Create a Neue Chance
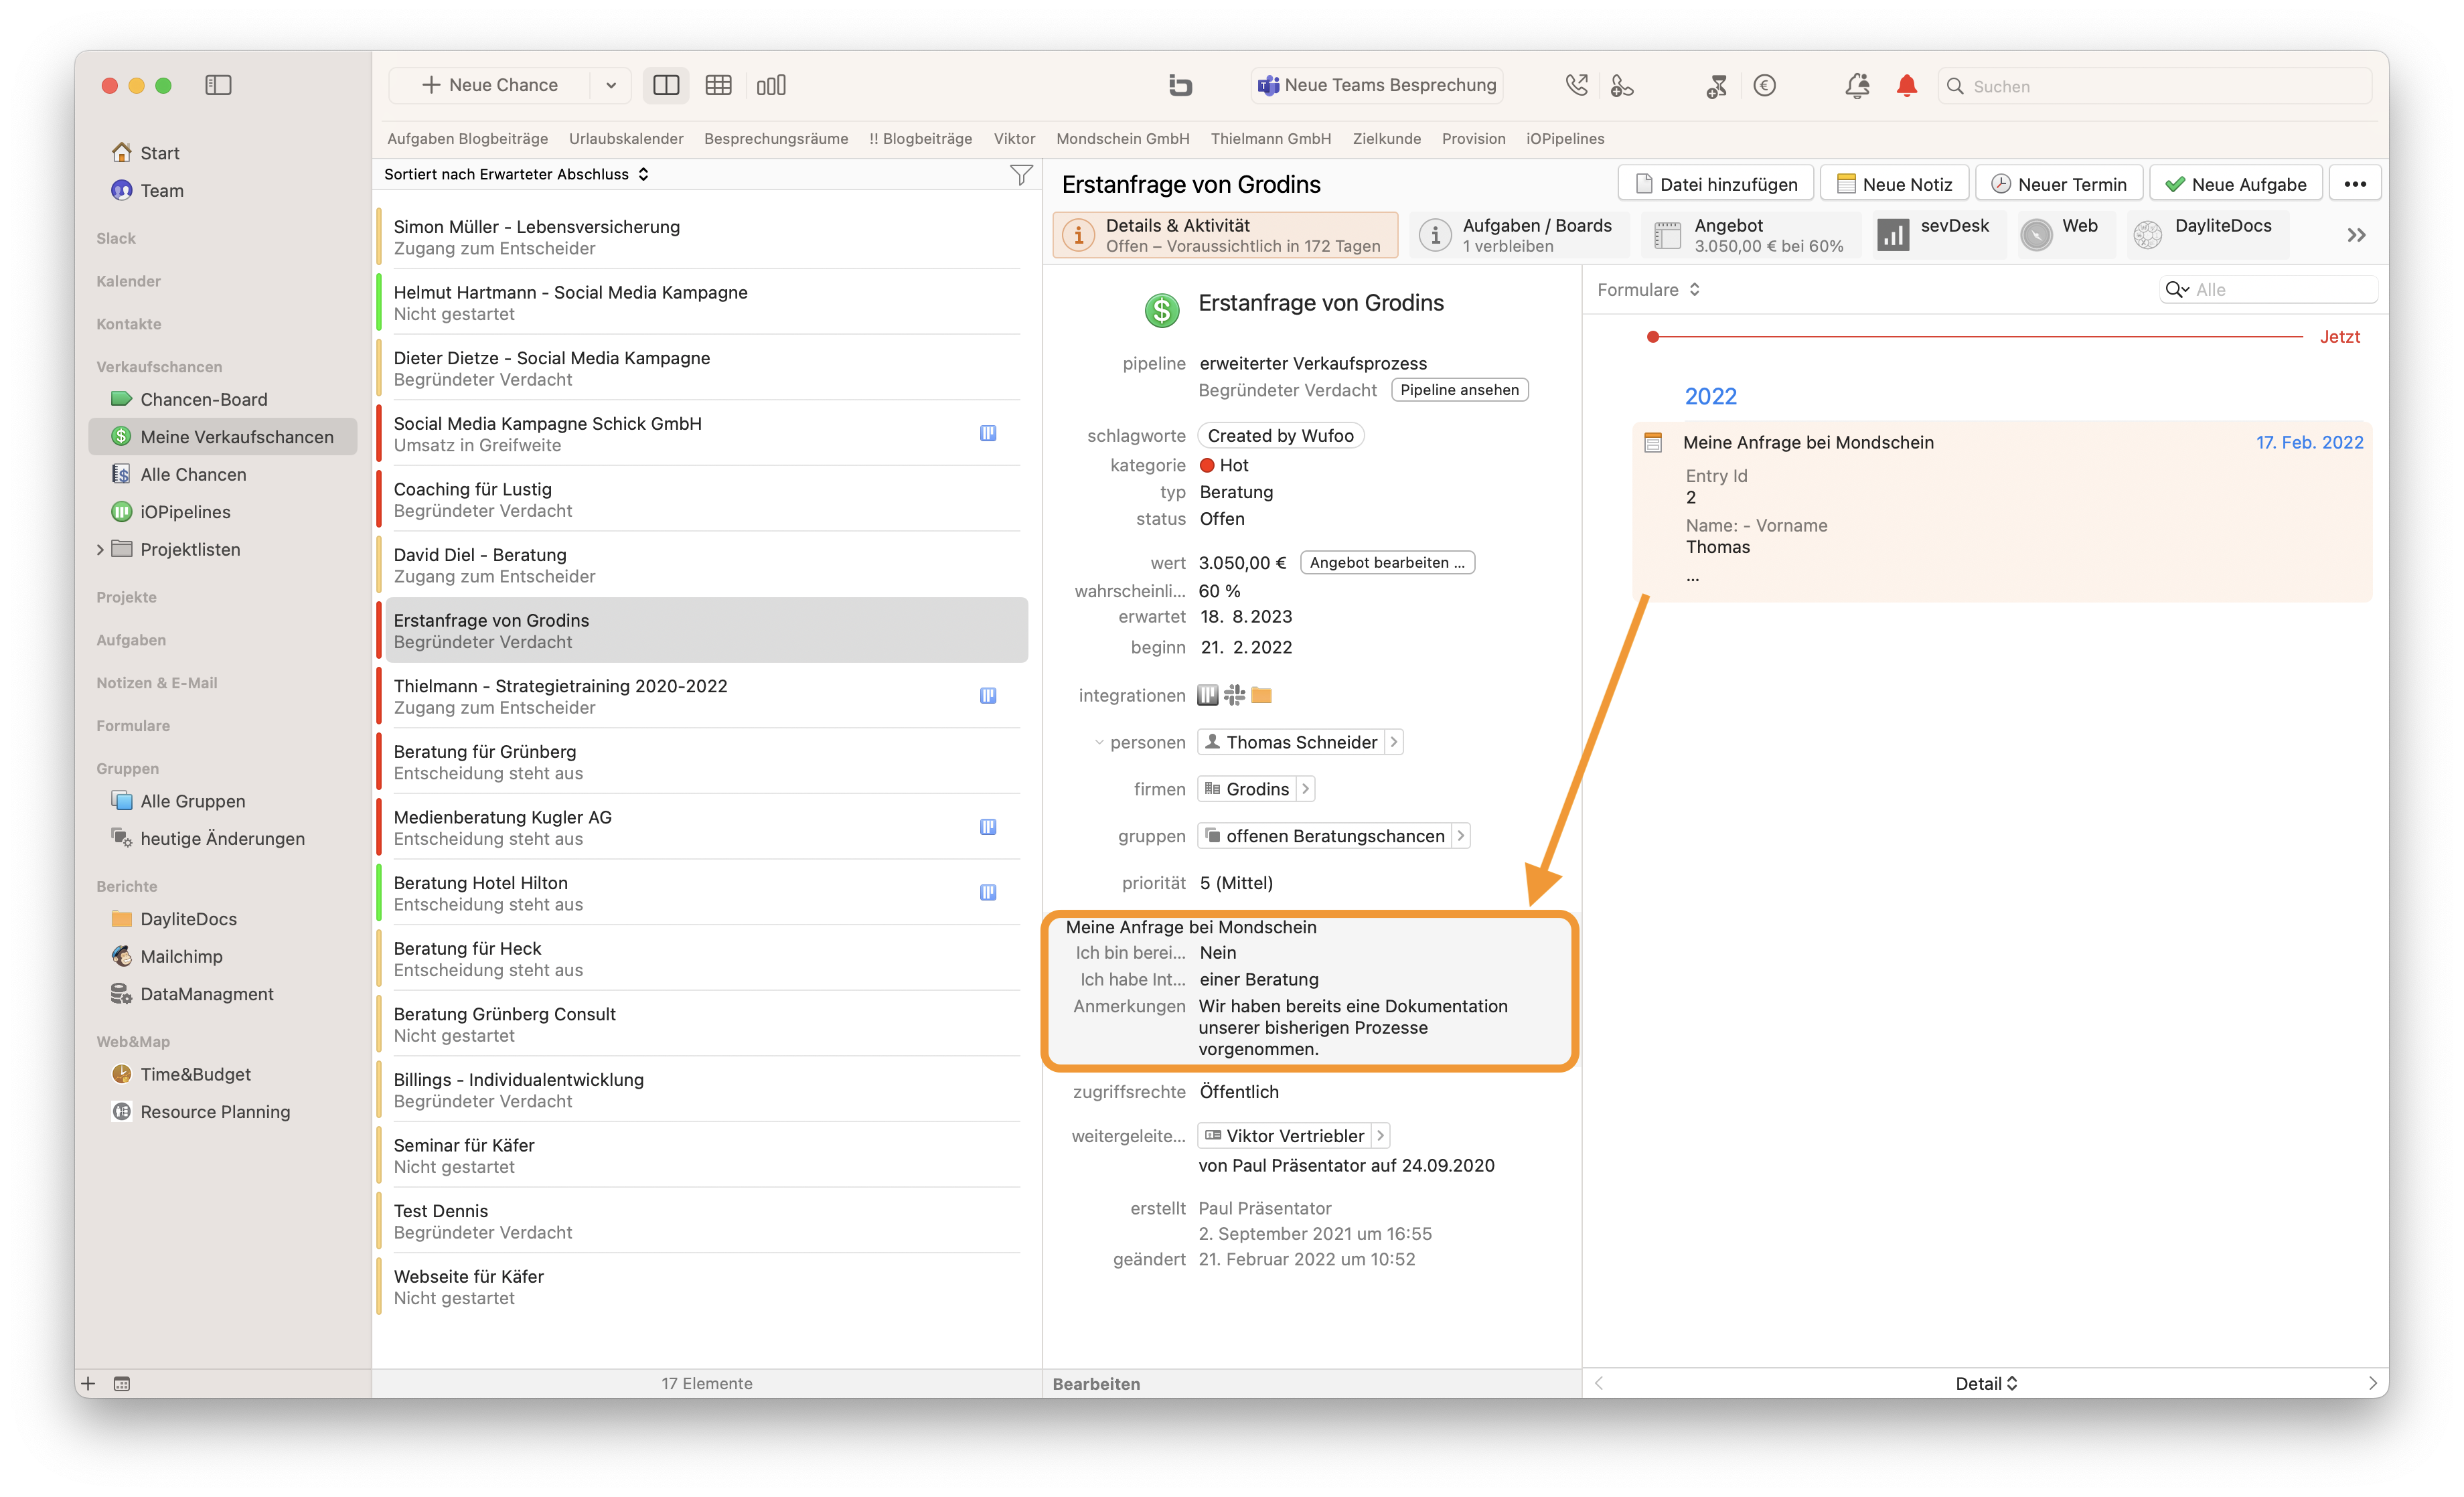Viewport: 2464px width, 1497px height. tap(490, 85)
